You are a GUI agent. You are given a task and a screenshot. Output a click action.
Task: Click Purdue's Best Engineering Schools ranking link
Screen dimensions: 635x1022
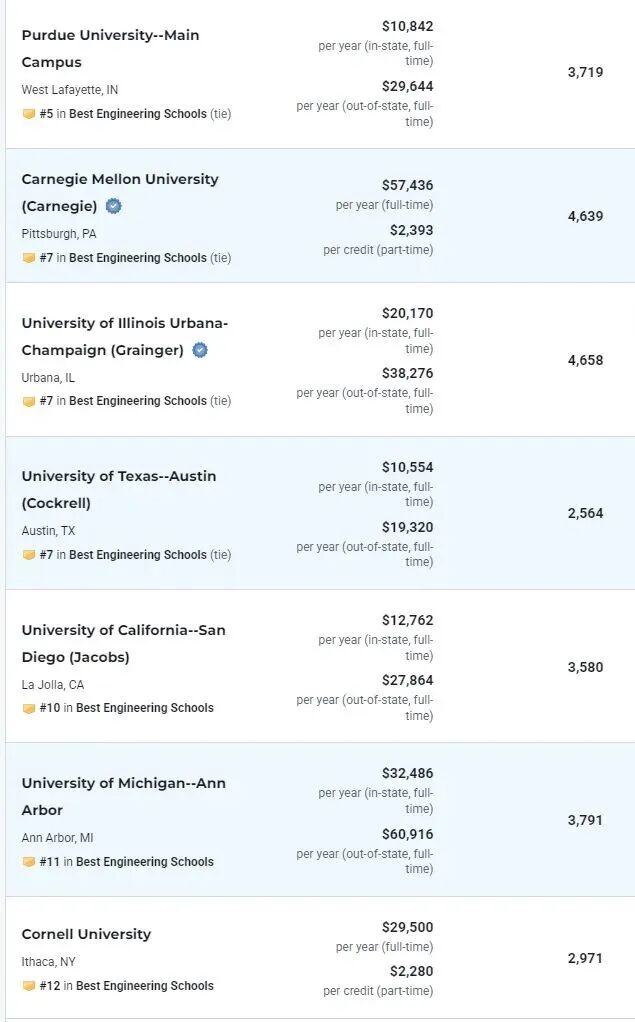pyautogui.click(x=136, y=114)
